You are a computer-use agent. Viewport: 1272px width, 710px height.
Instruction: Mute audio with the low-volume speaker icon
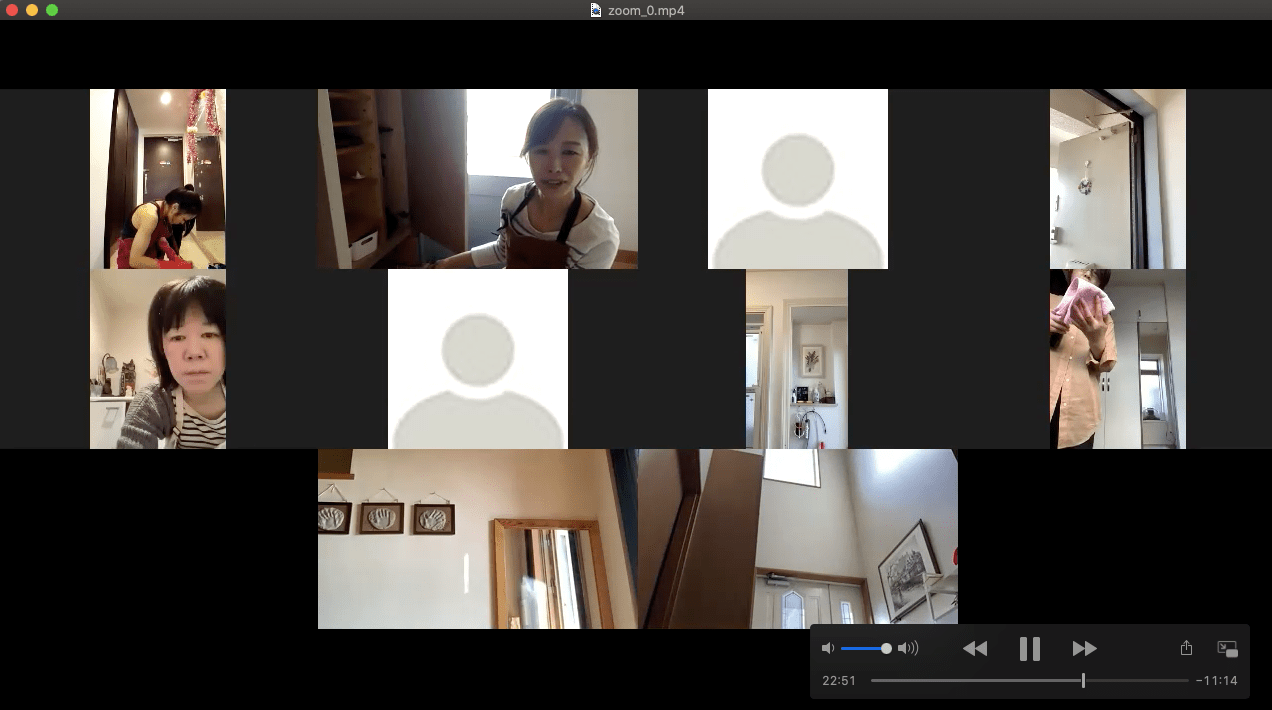(x=827, y=648)
